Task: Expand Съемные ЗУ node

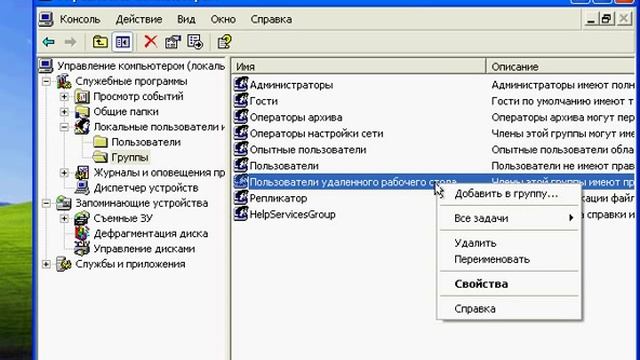Action: click(64, 218)
